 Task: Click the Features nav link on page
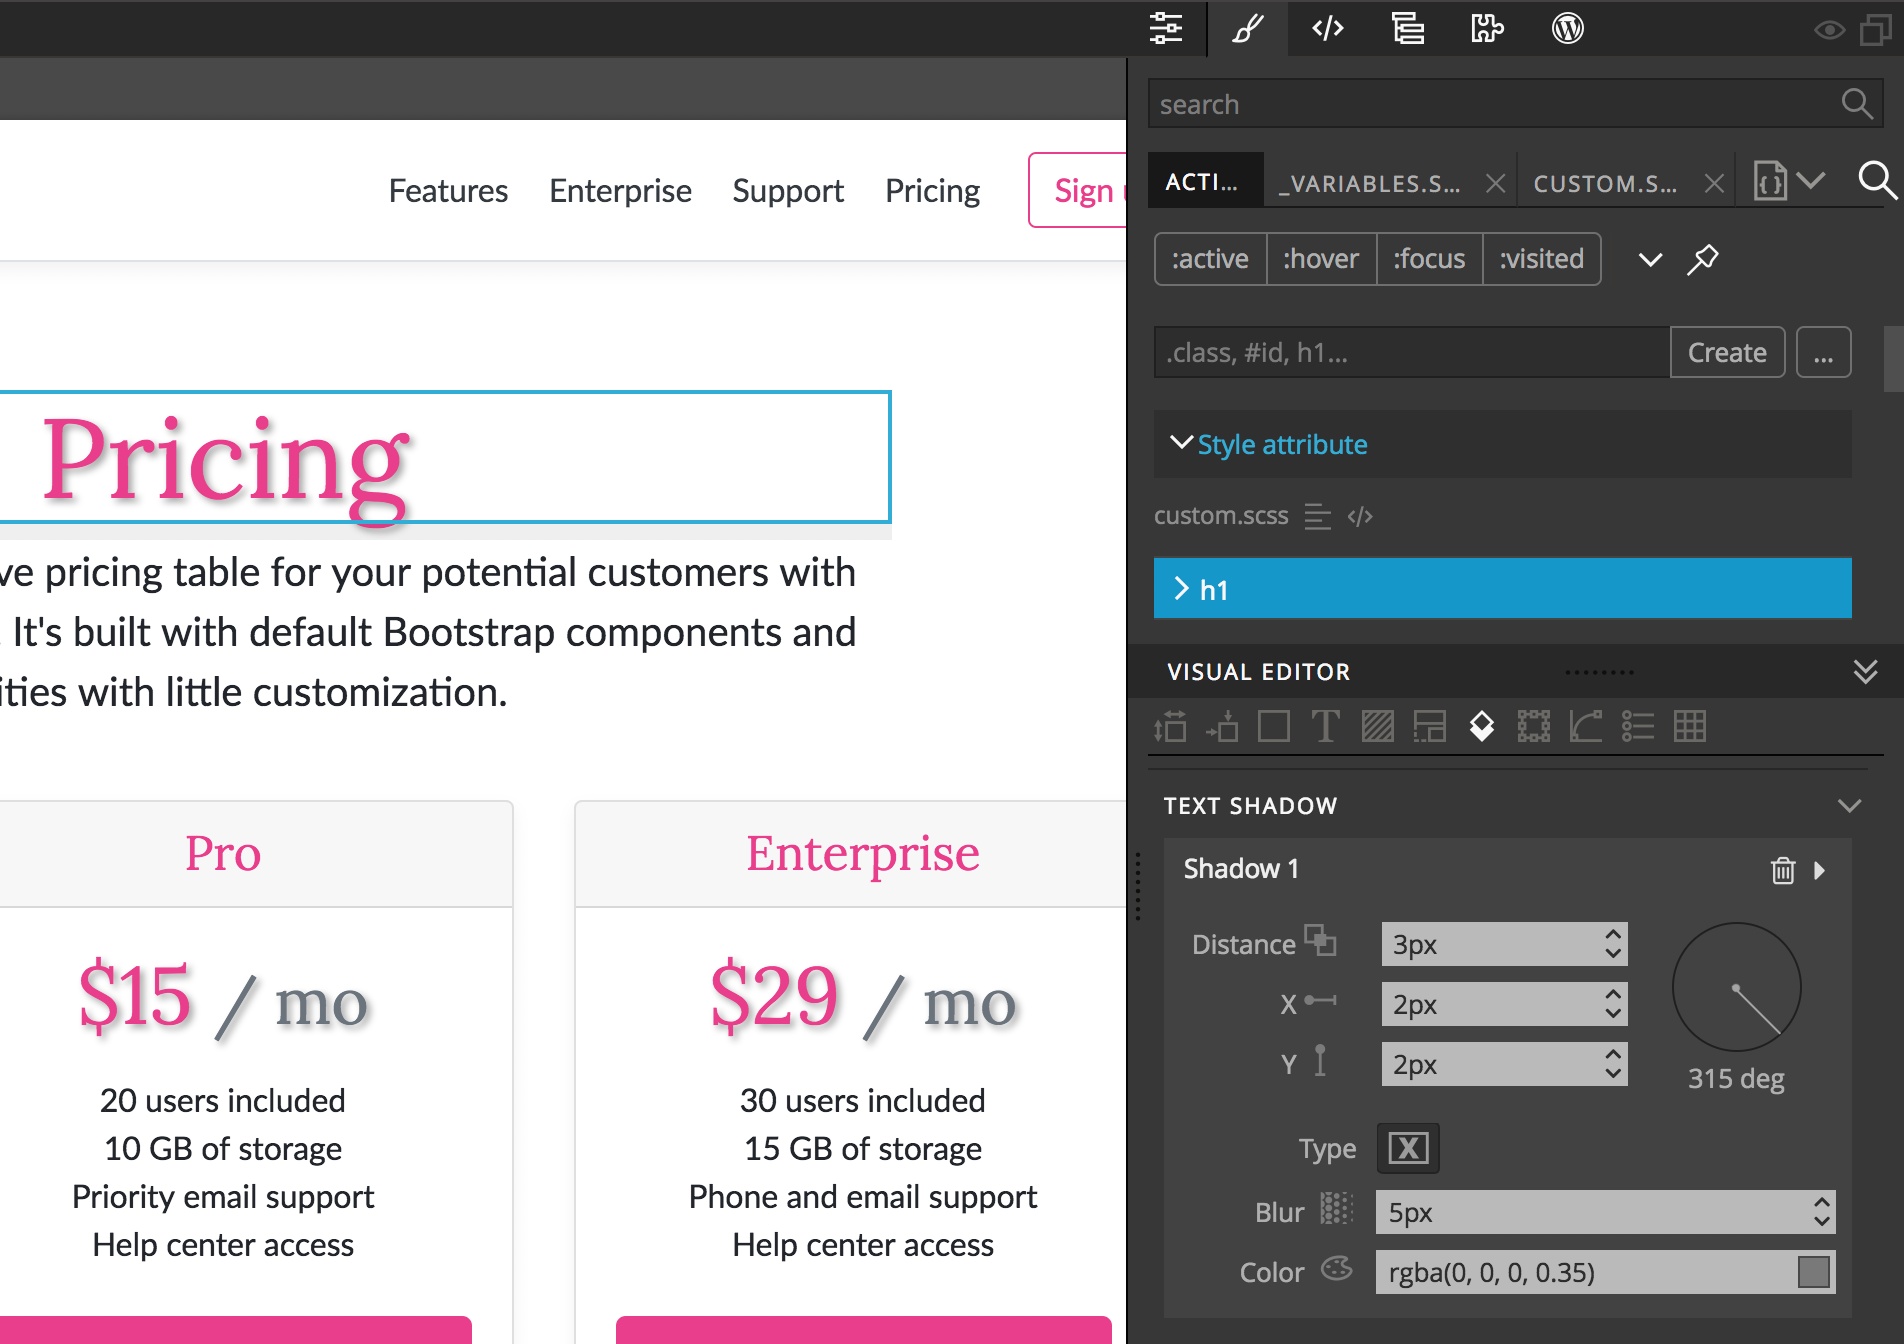448,190
